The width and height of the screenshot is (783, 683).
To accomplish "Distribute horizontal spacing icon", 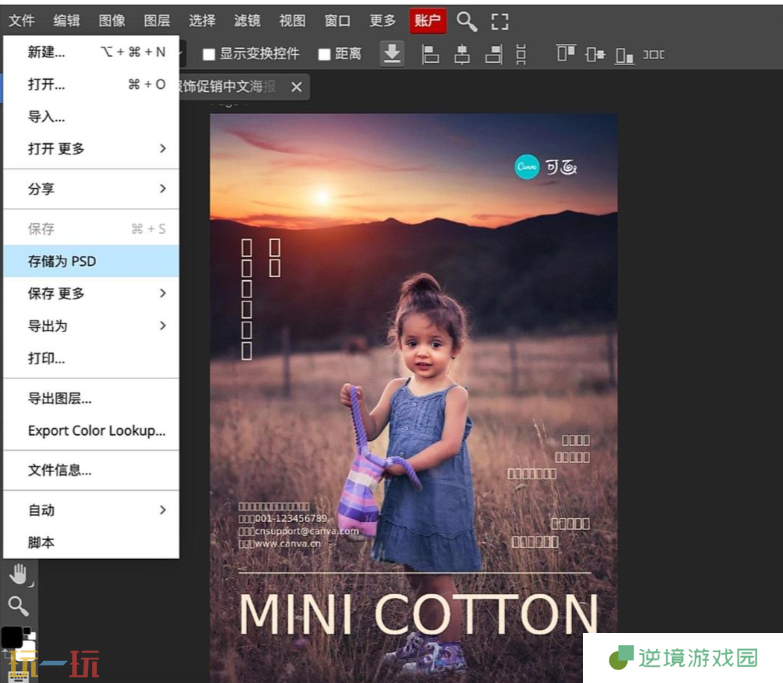I will [653, 54].
